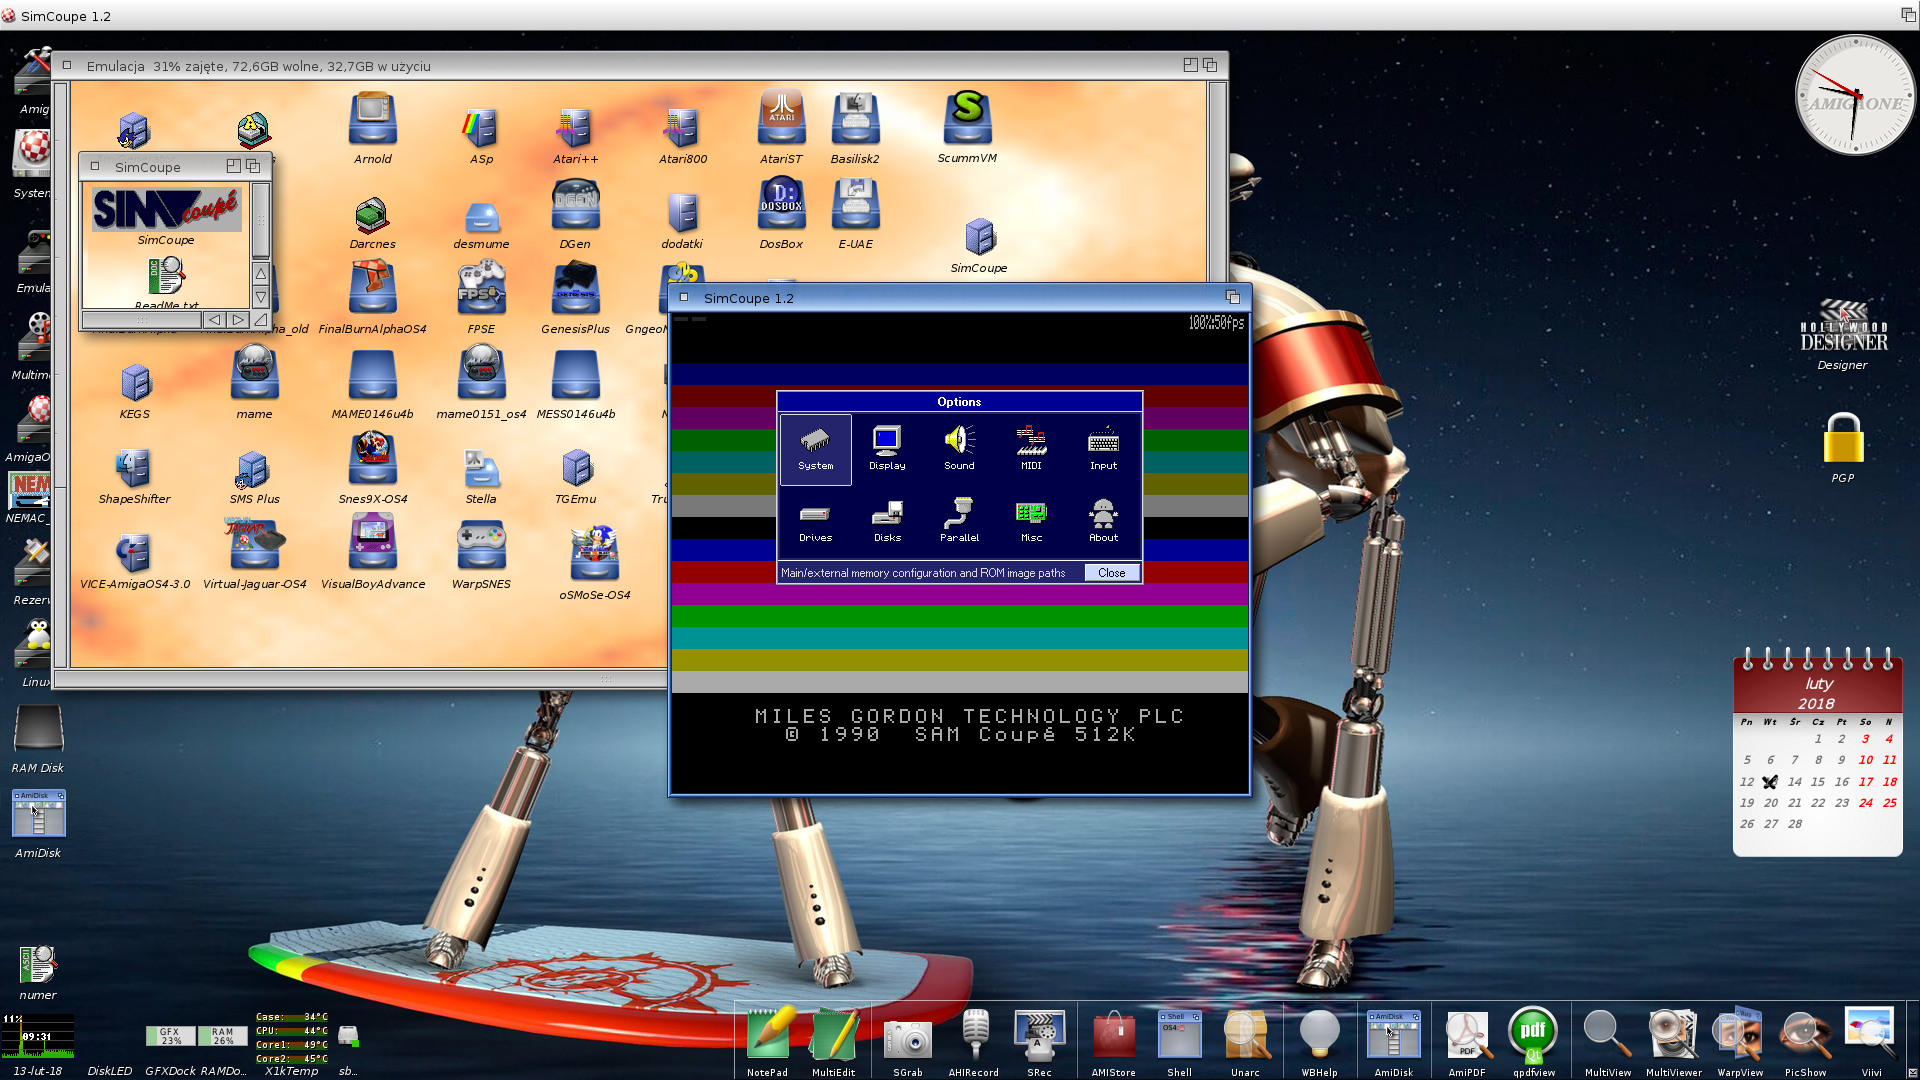Image resolution: width=1920 pixels, height=1080 pixels.
Task: Open the DGen drawer icon
Action: [x=575, y=213]
